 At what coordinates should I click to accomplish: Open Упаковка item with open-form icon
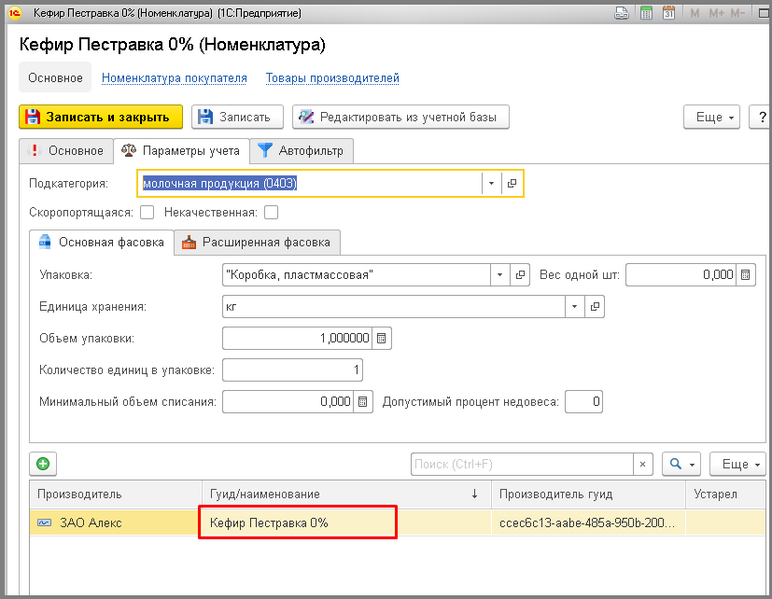pyautogui.click(x=520, y=275)
